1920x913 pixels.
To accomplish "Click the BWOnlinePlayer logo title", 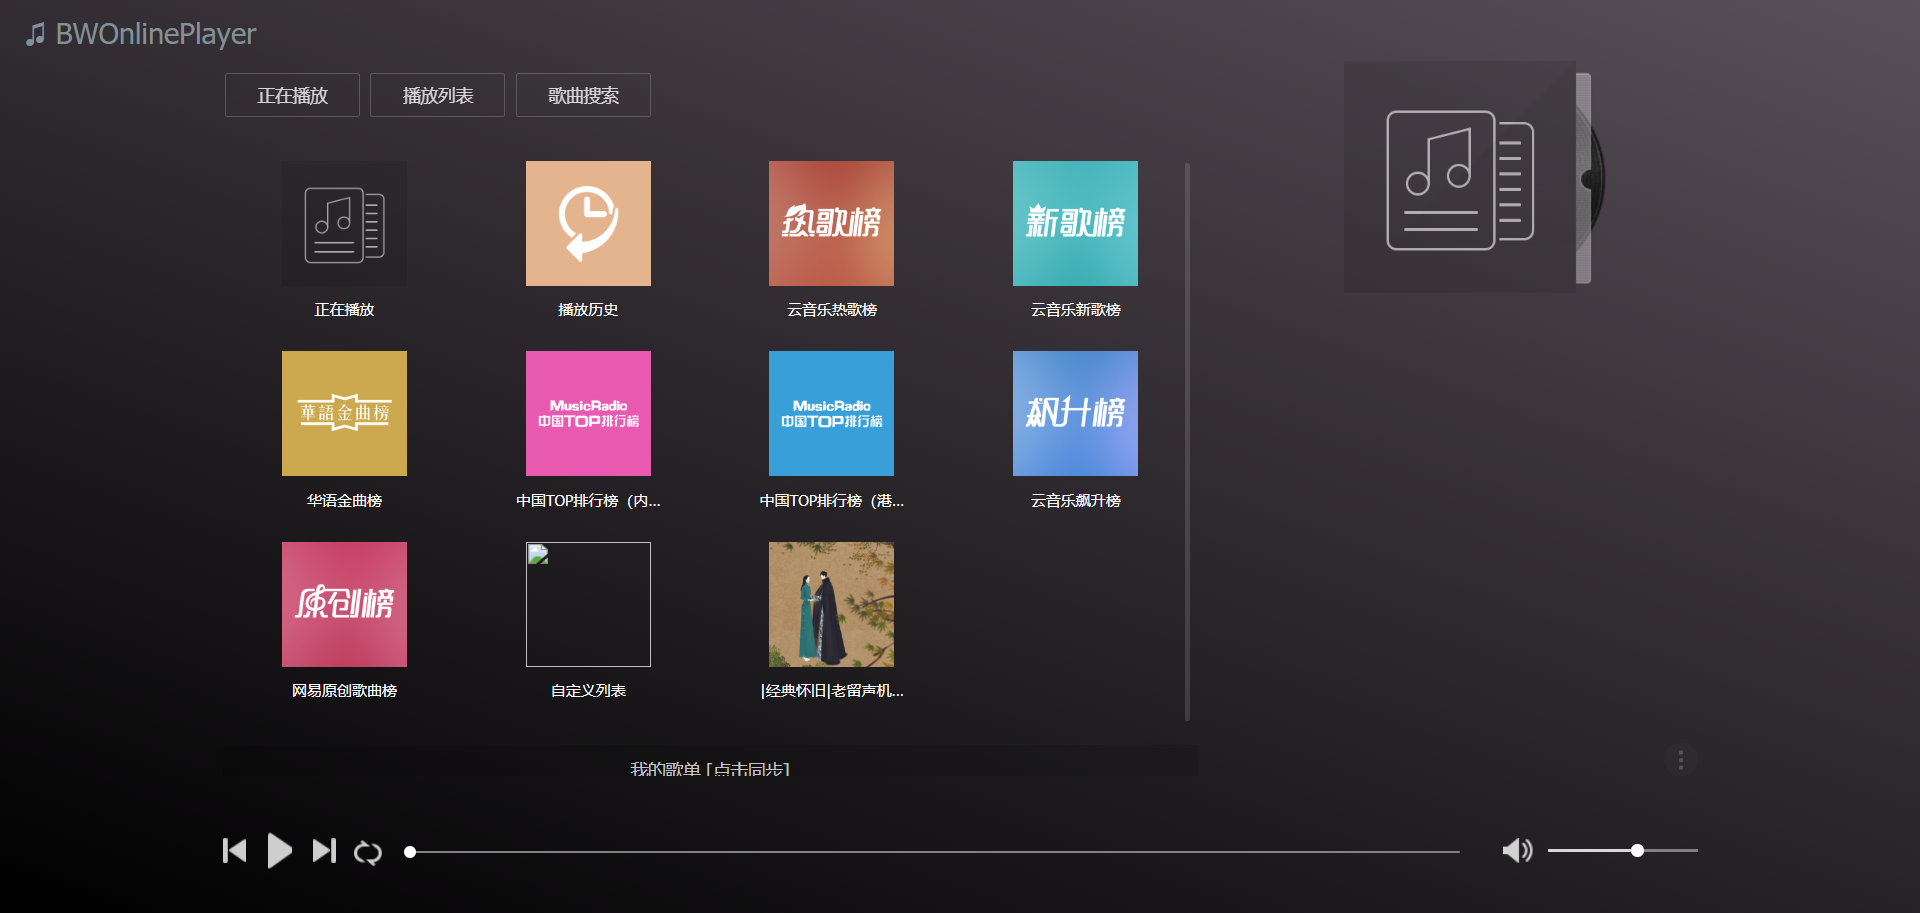I will coord(141,34).
